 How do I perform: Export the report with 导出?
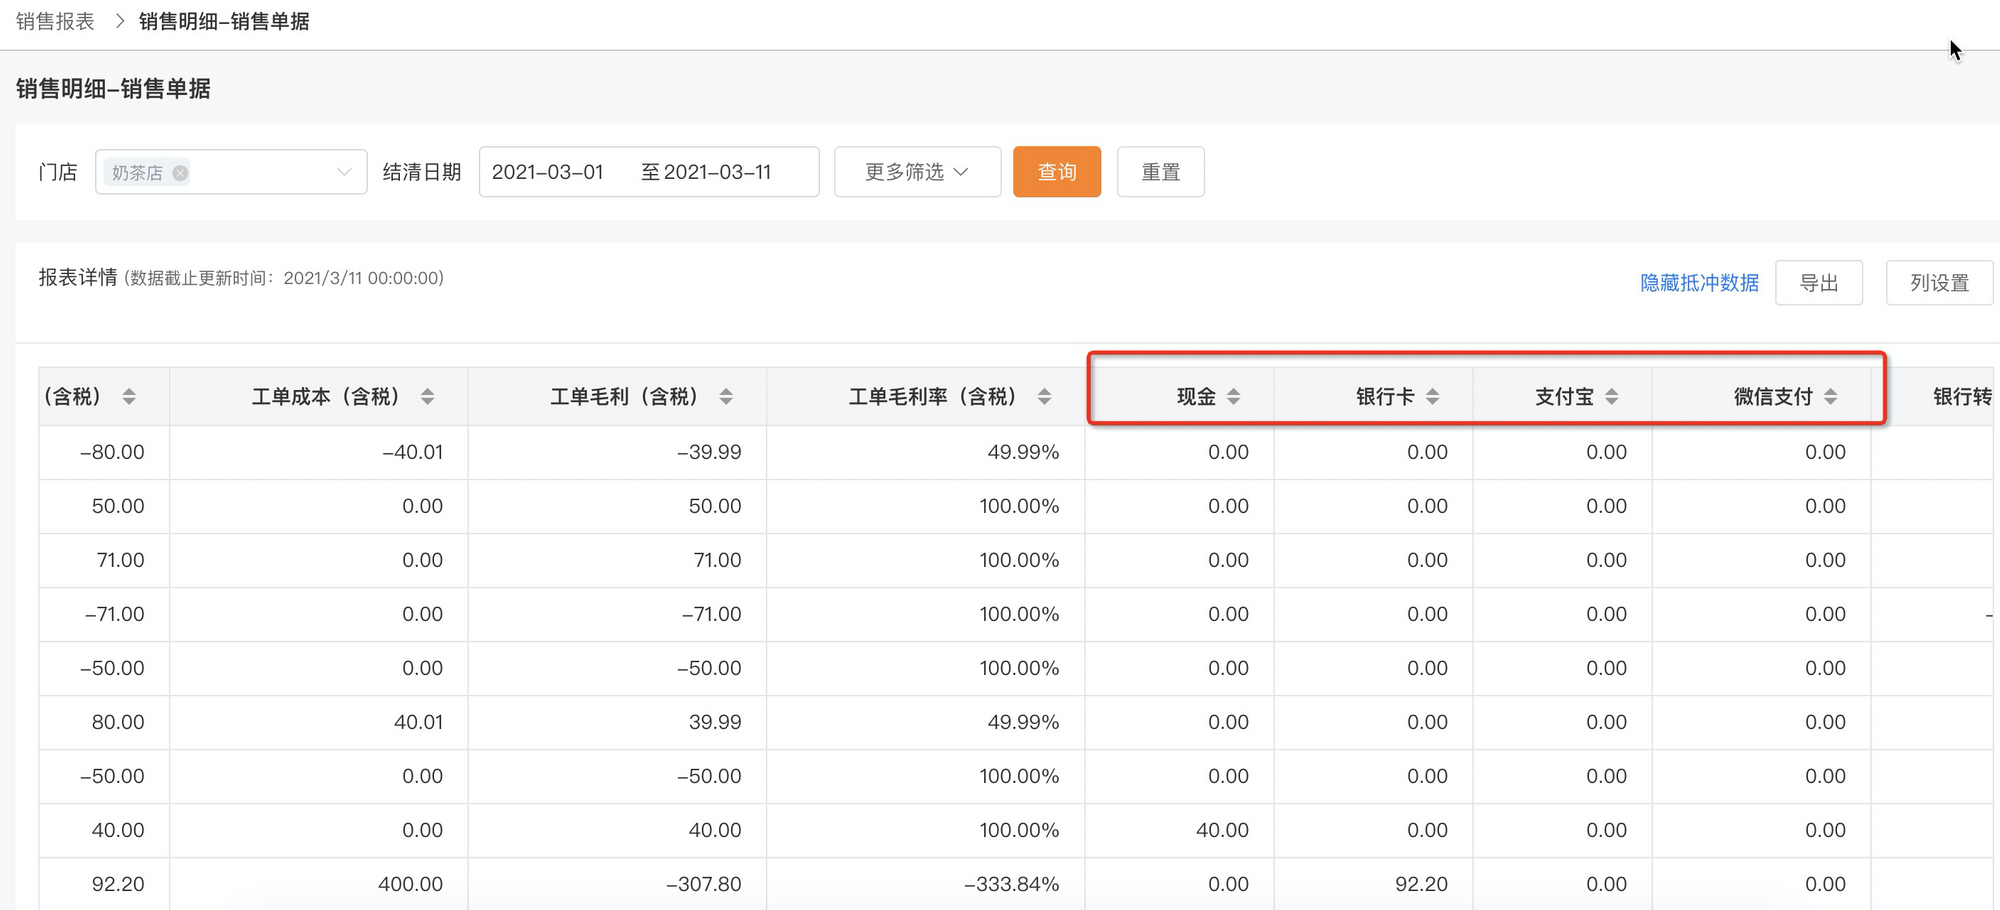click(1819, 283)
